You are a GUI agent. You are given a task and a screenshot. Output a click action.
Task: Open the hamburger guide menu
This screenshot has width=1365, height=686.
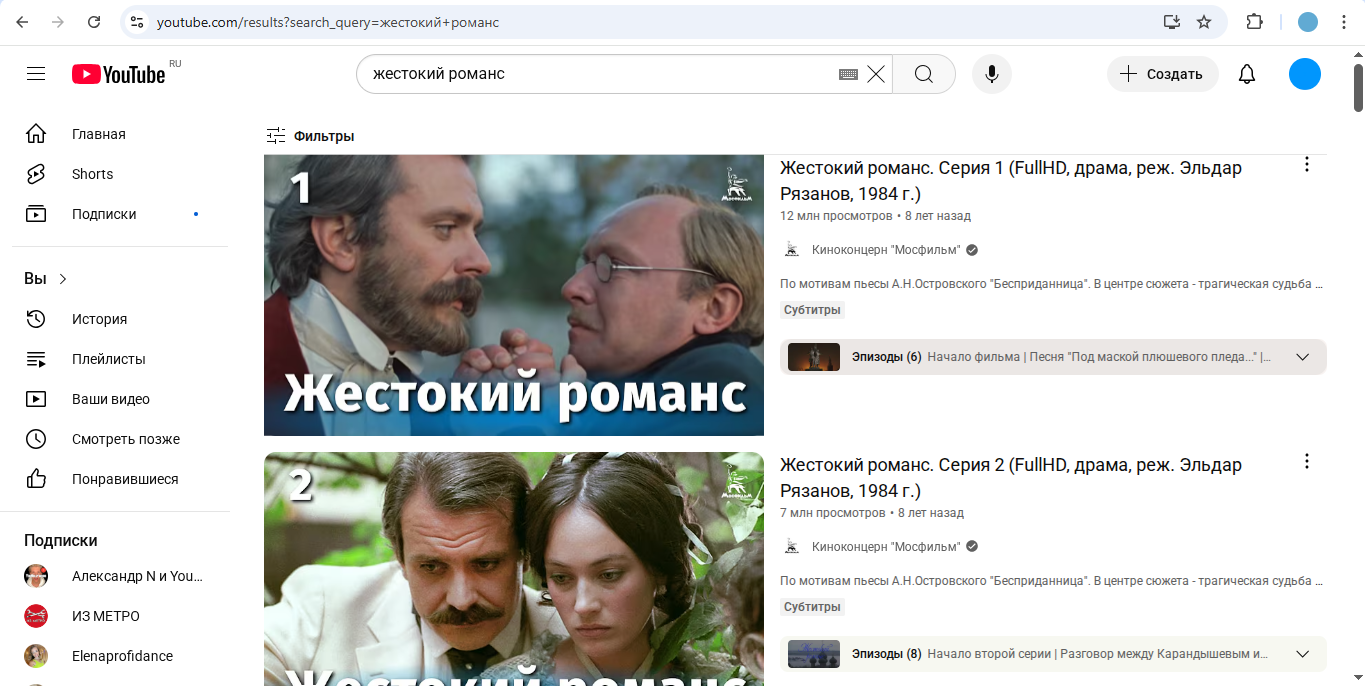36,74
